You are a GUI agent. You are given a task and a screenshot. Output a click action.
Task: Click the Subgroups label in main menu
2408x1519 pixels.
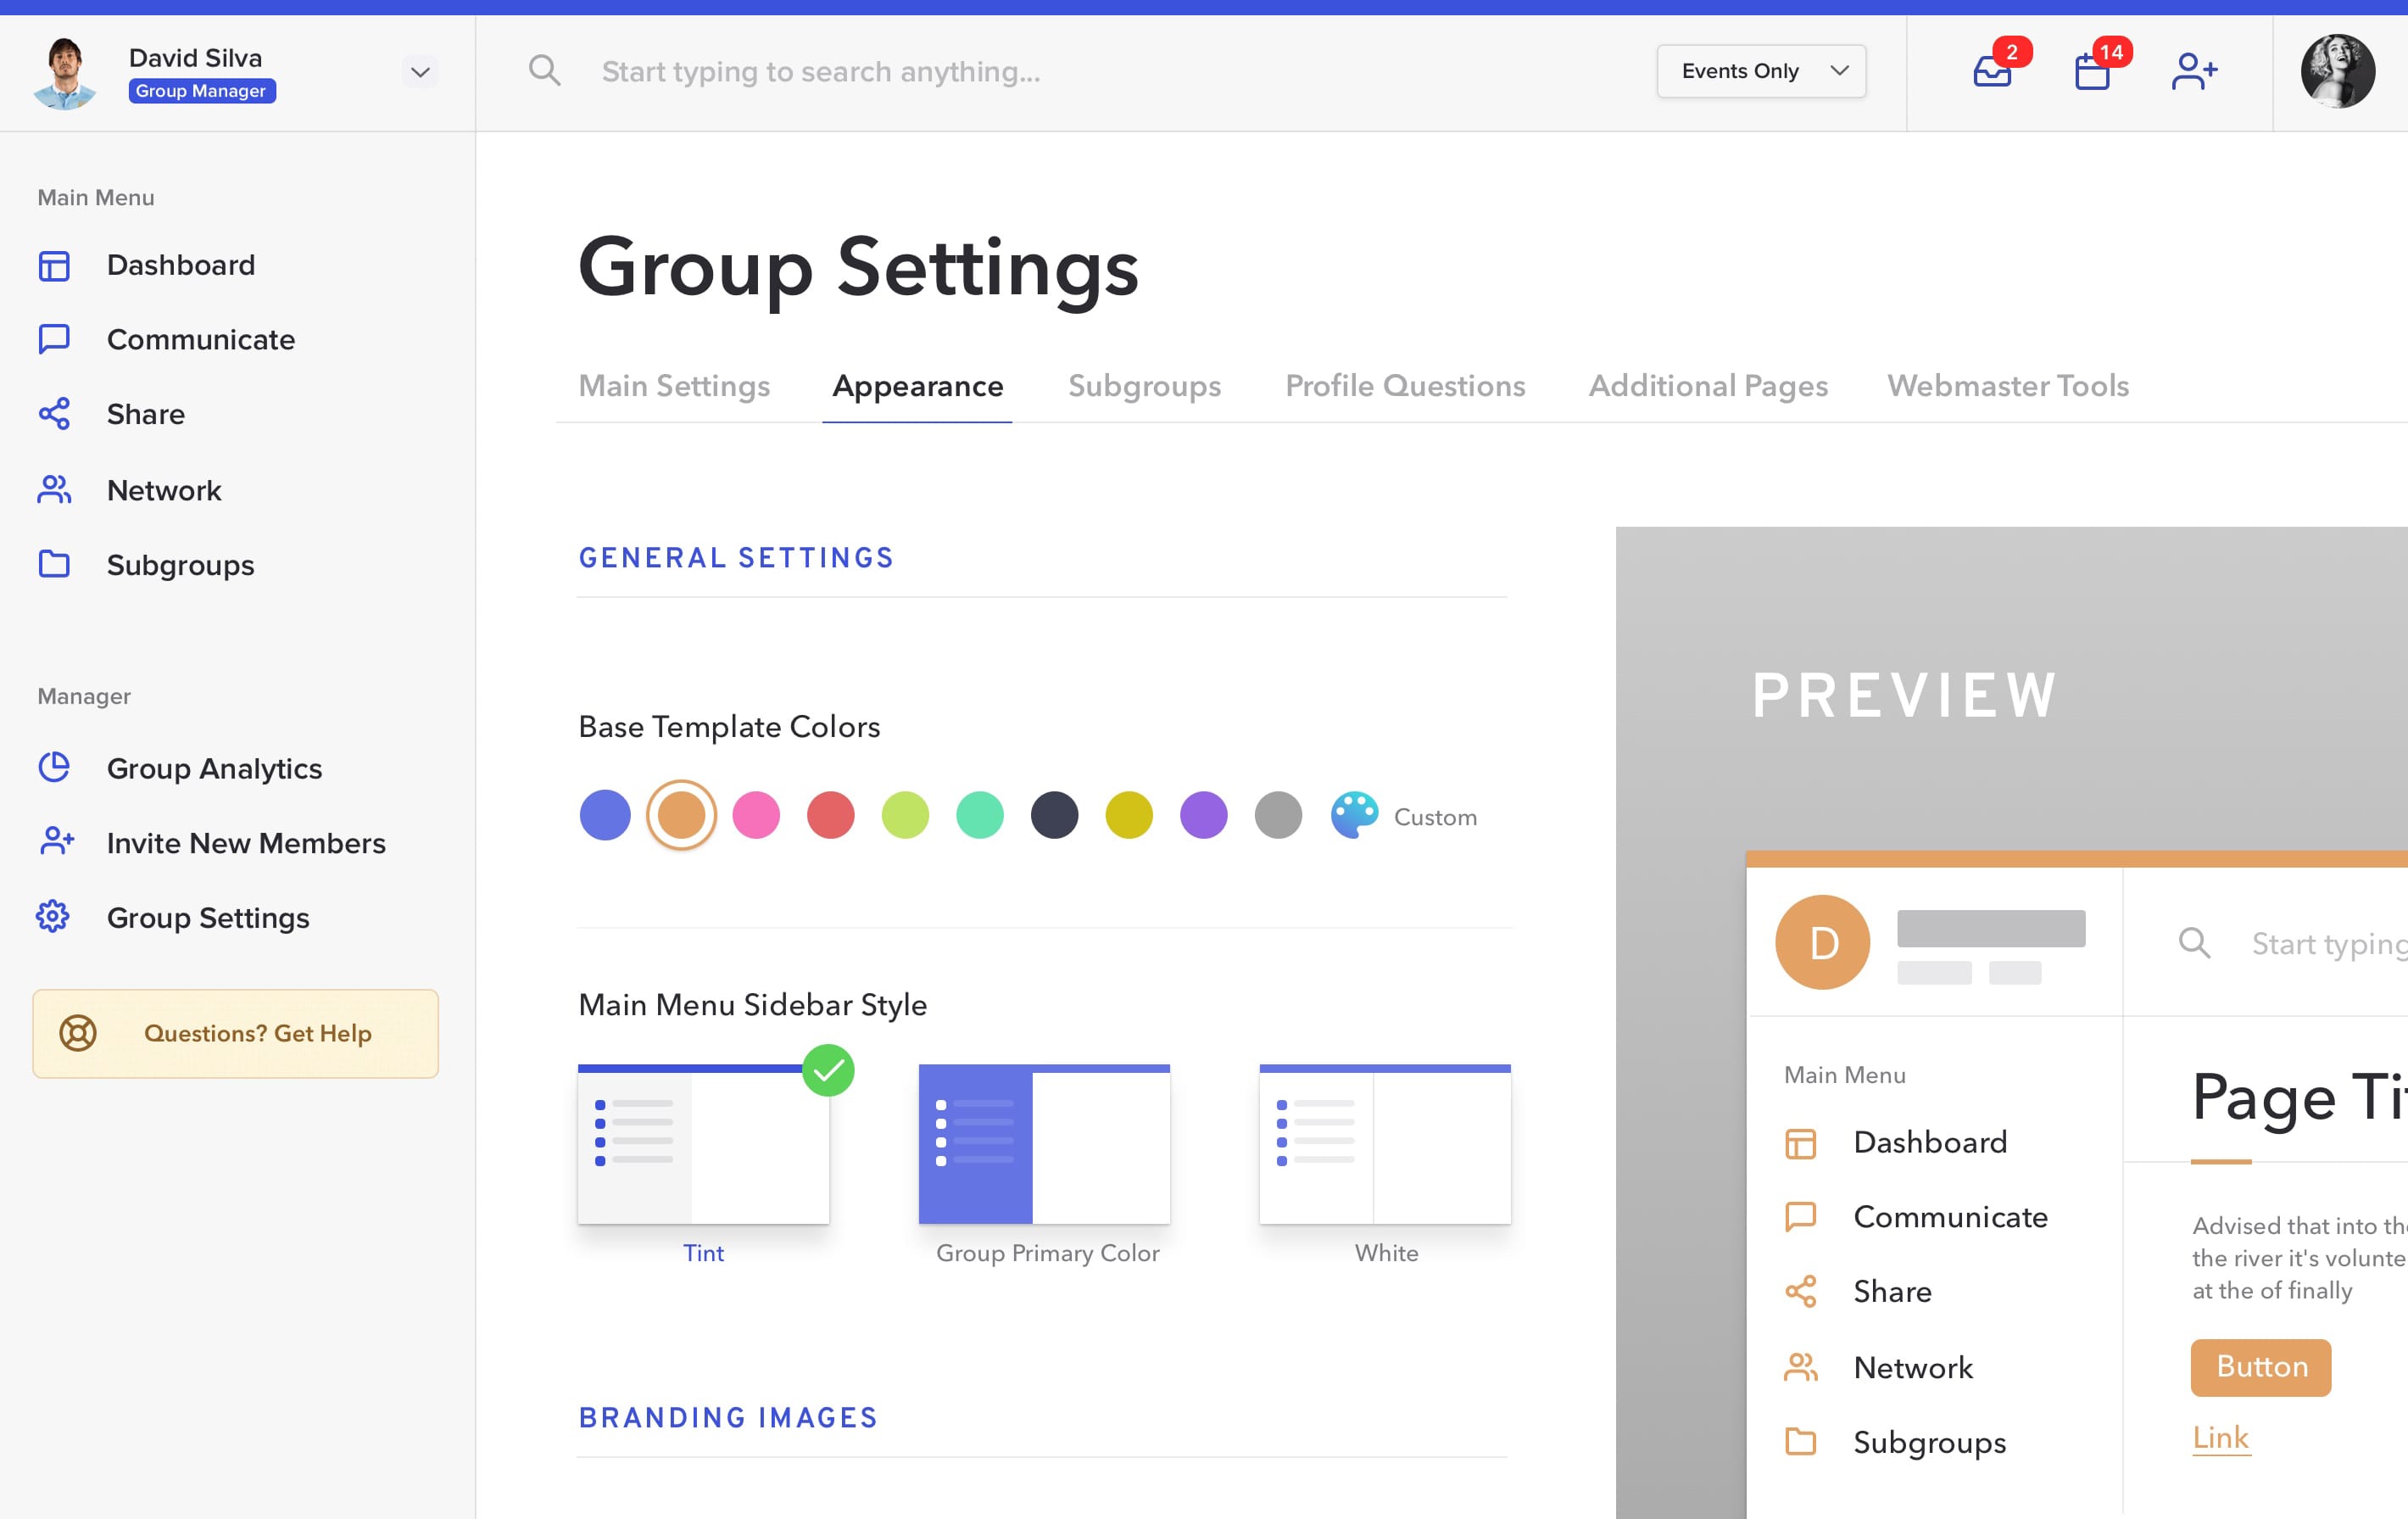point(181,566)
